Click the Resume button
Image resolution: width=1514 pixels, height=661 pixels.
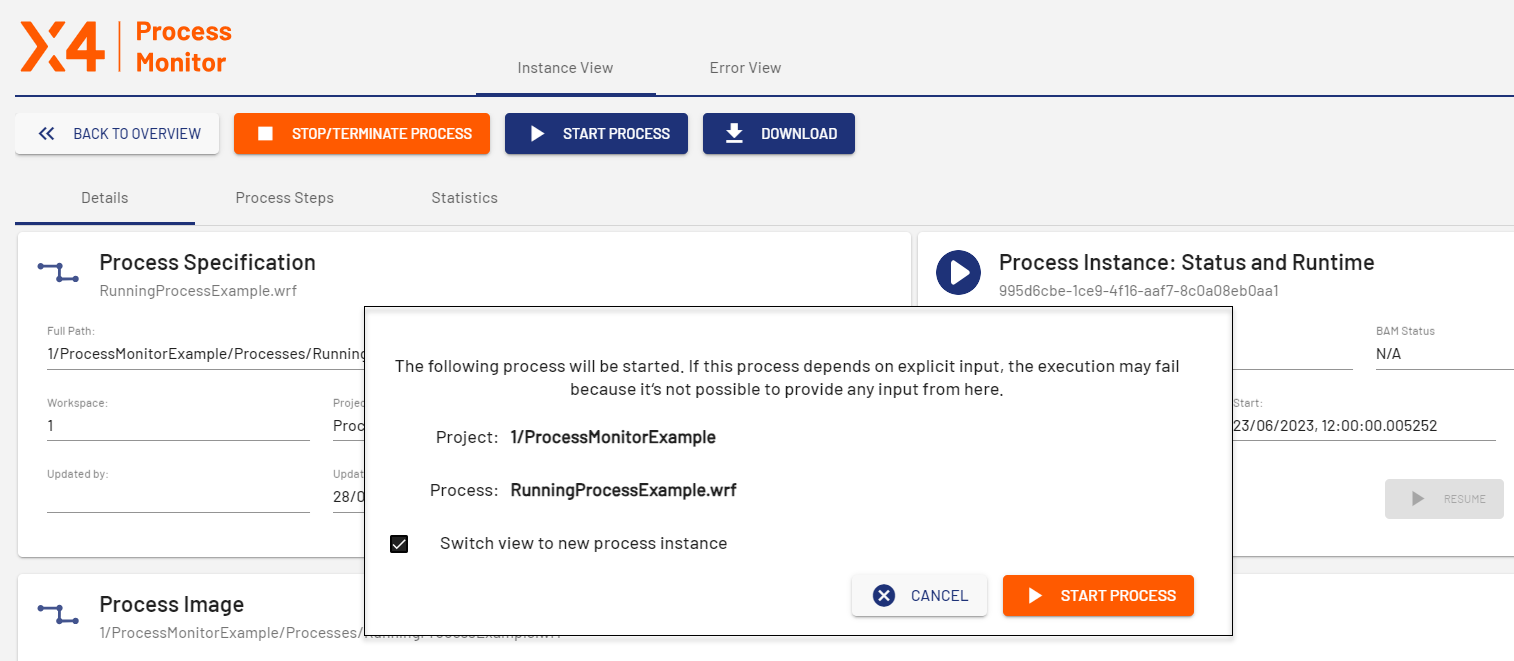click(x=1444, y=499)
